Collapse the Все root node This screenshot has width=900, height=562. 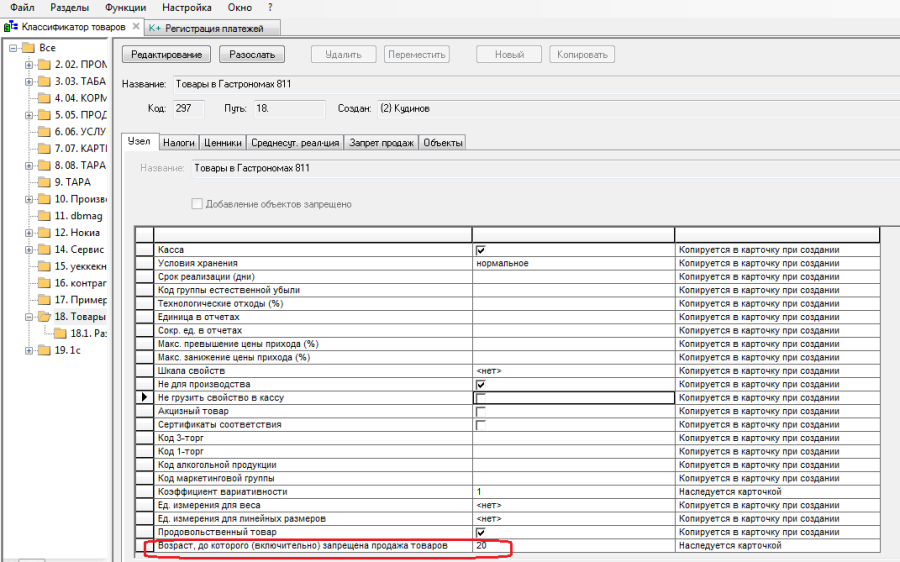13,48
